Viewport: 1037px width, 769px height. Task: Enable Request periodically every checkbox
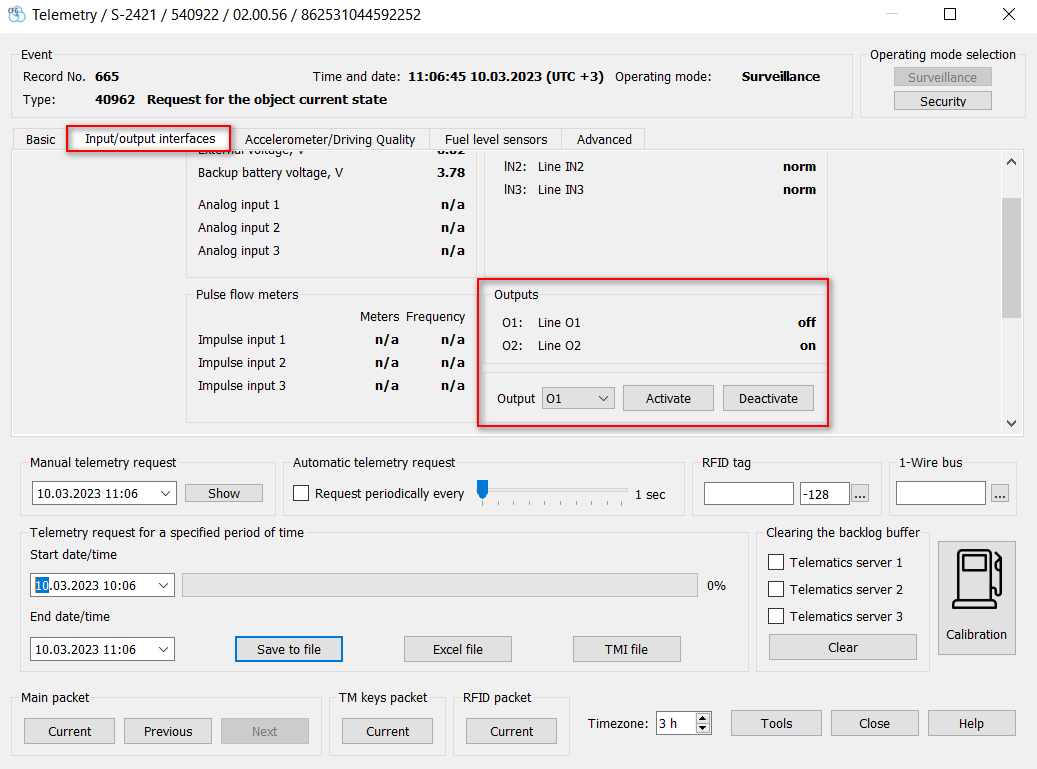(x=301, y=494)
